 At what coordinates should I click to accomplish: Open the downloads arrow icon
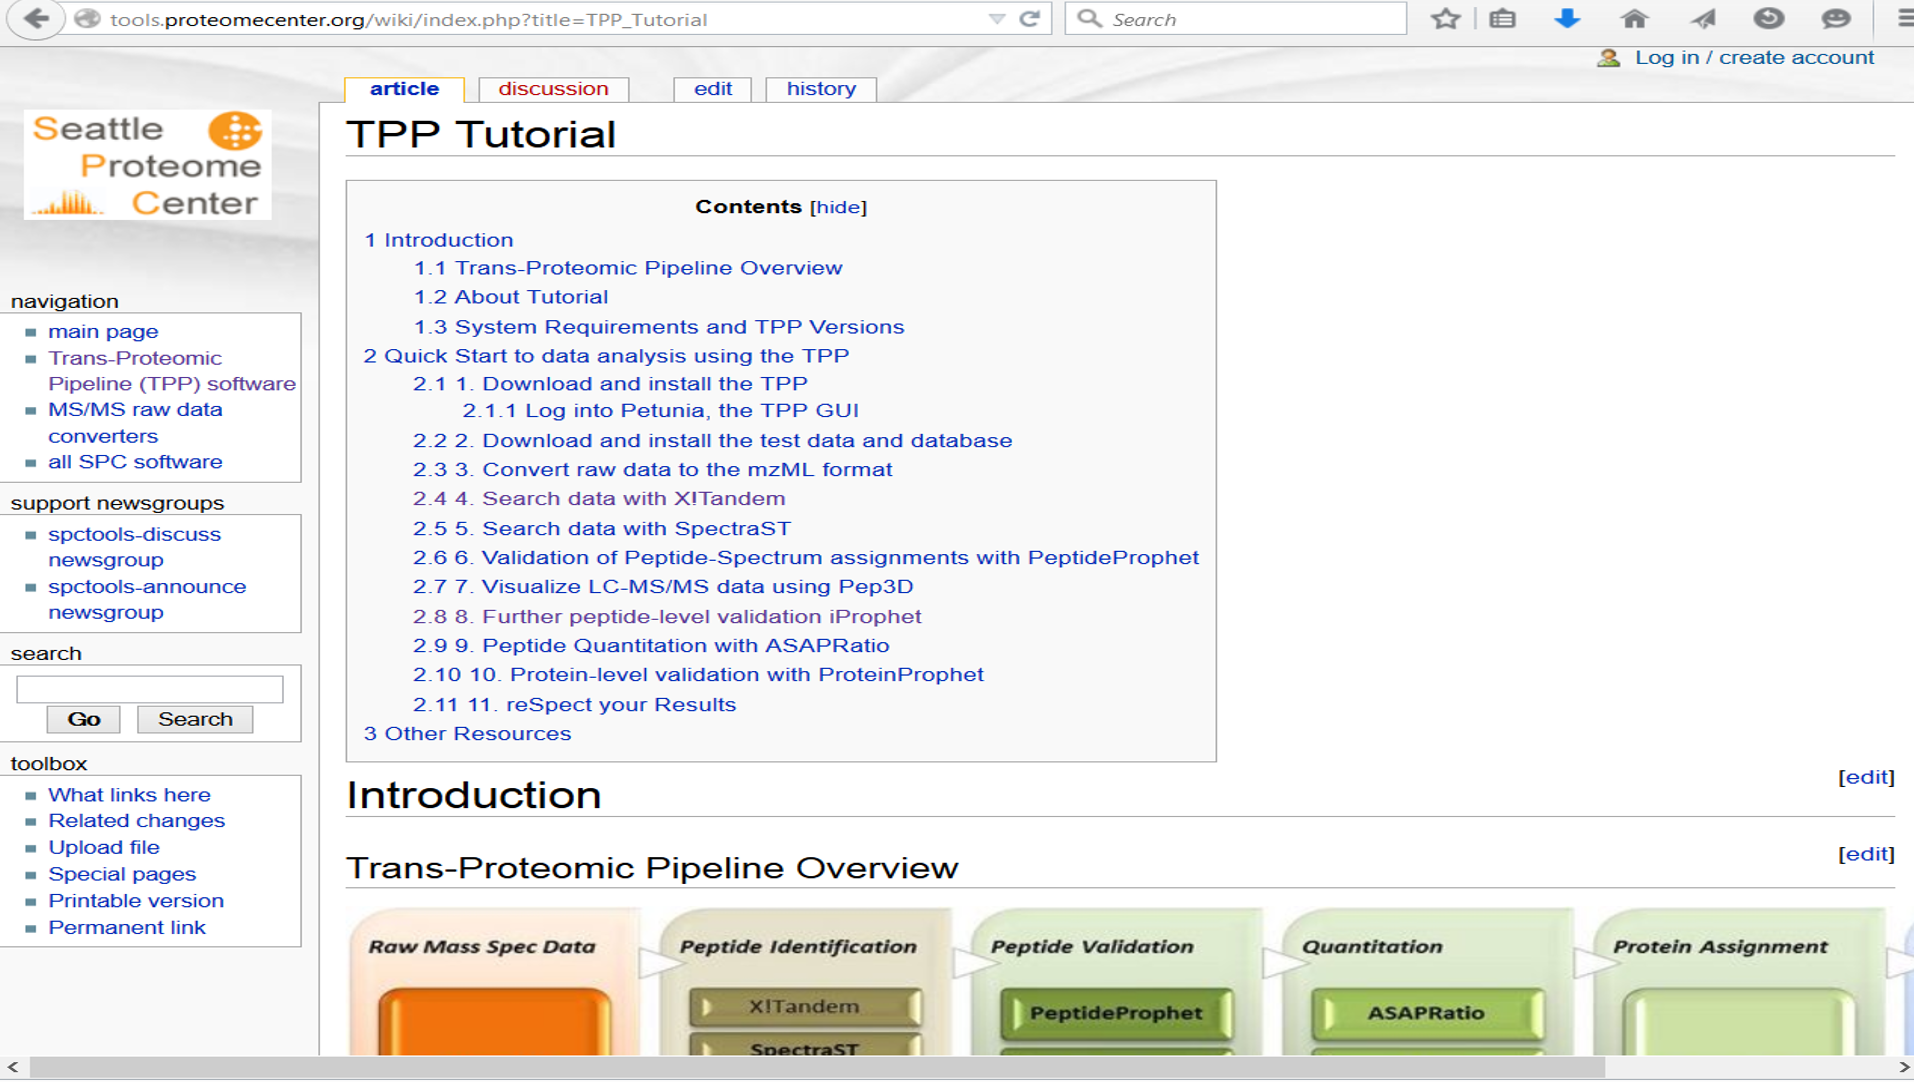pyautogui.click(x=1567, y=19)
